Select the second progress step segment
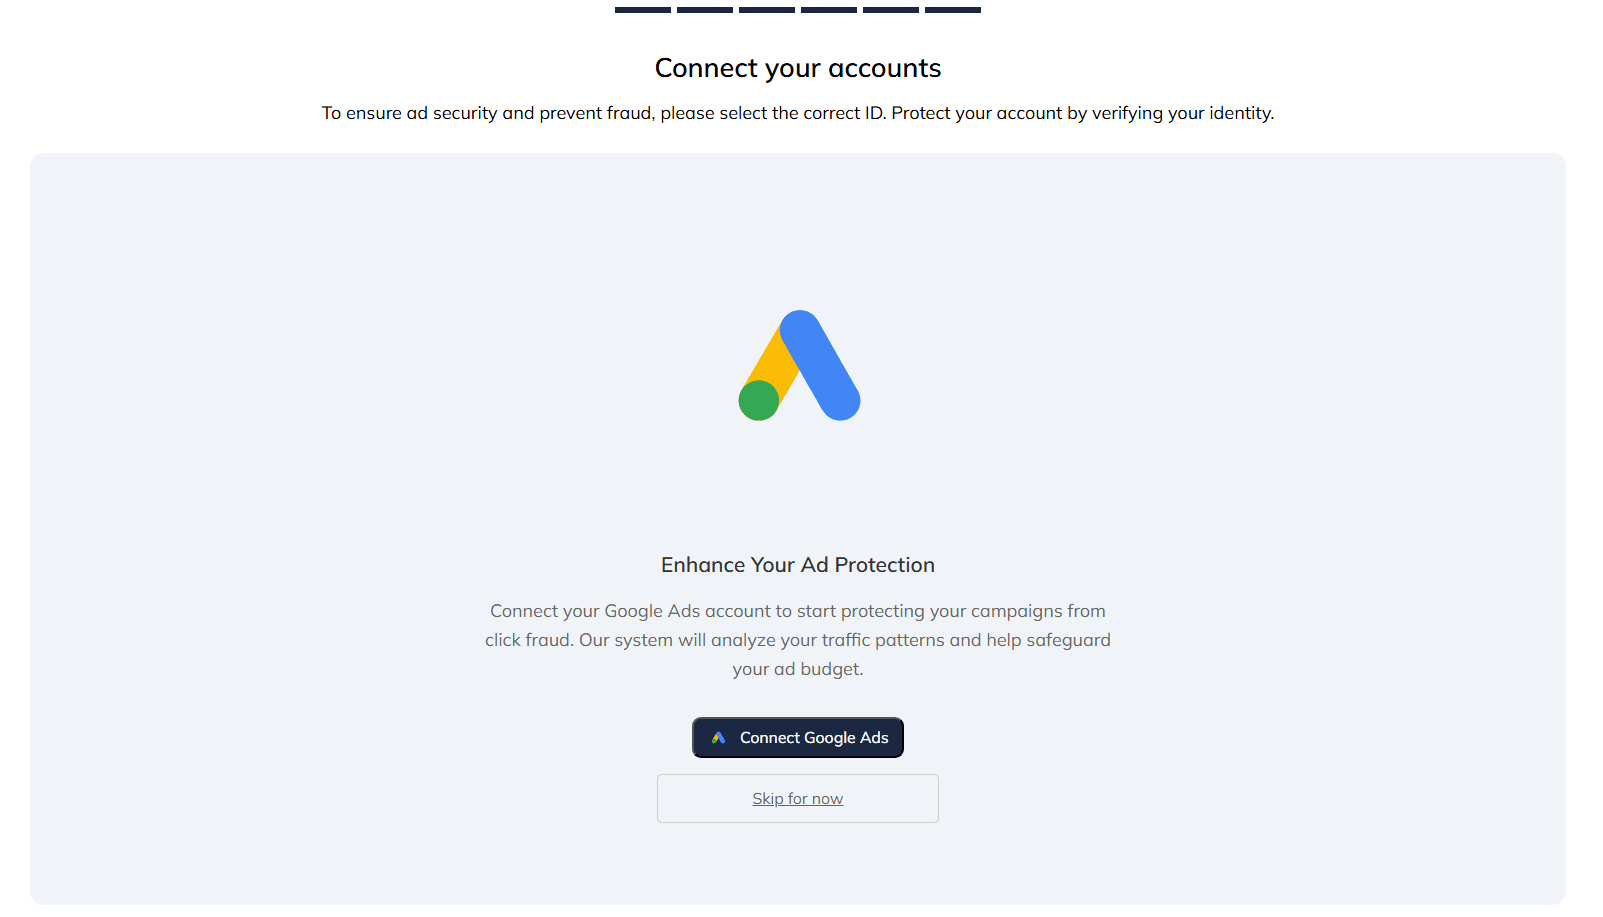The height and width of the screenshot is (917, 1603). tap(705, 10)
